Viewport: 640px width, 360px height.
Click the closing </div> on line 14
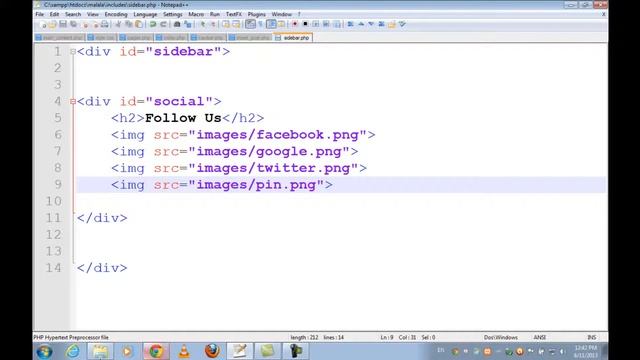(x=102, y=268)
